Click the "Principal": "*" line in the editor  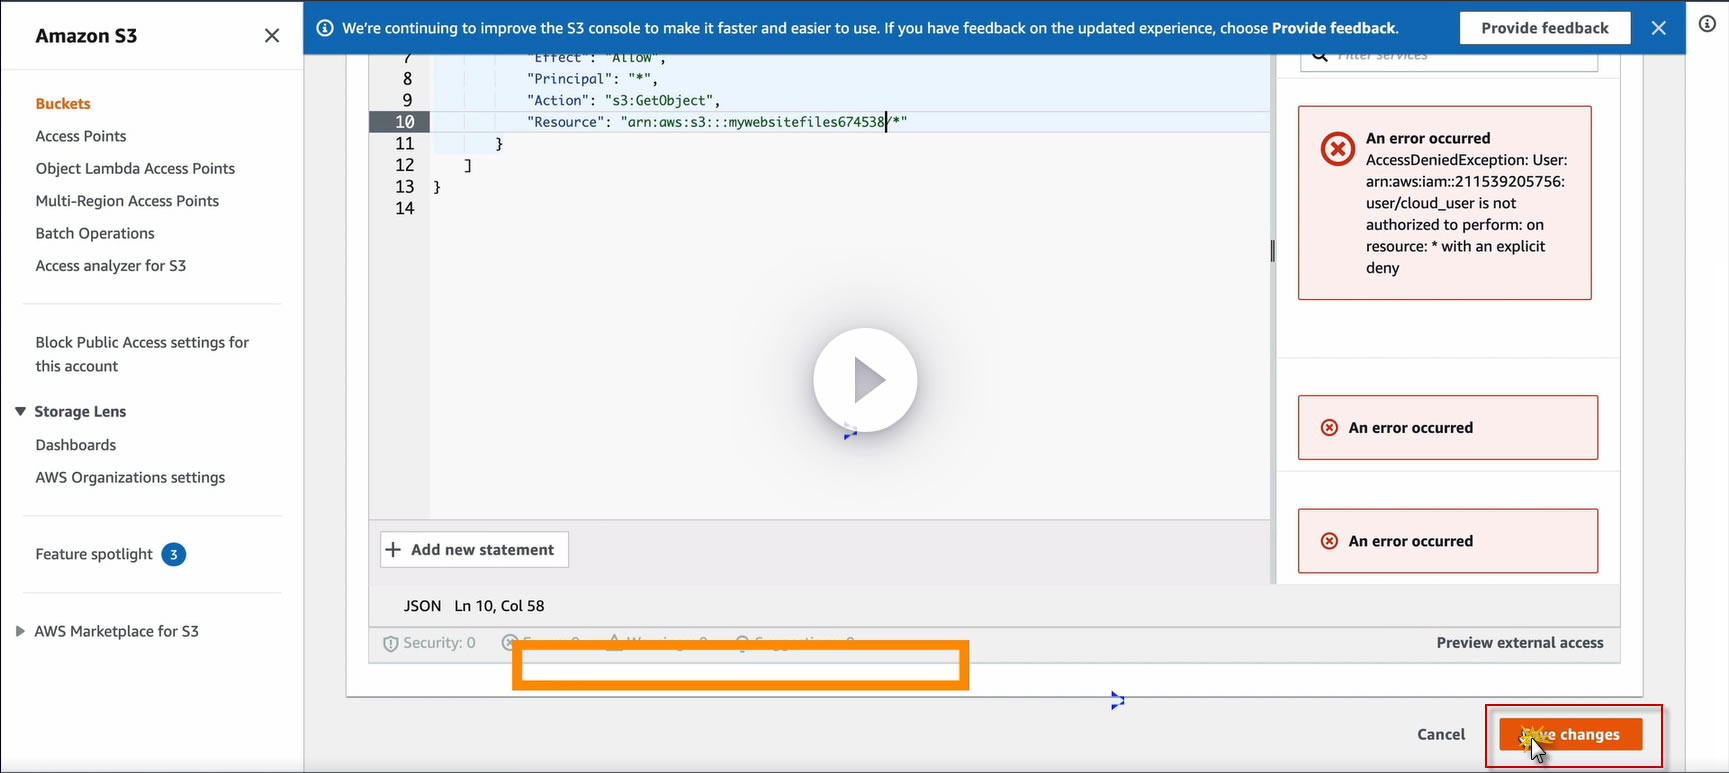[593, 79]
